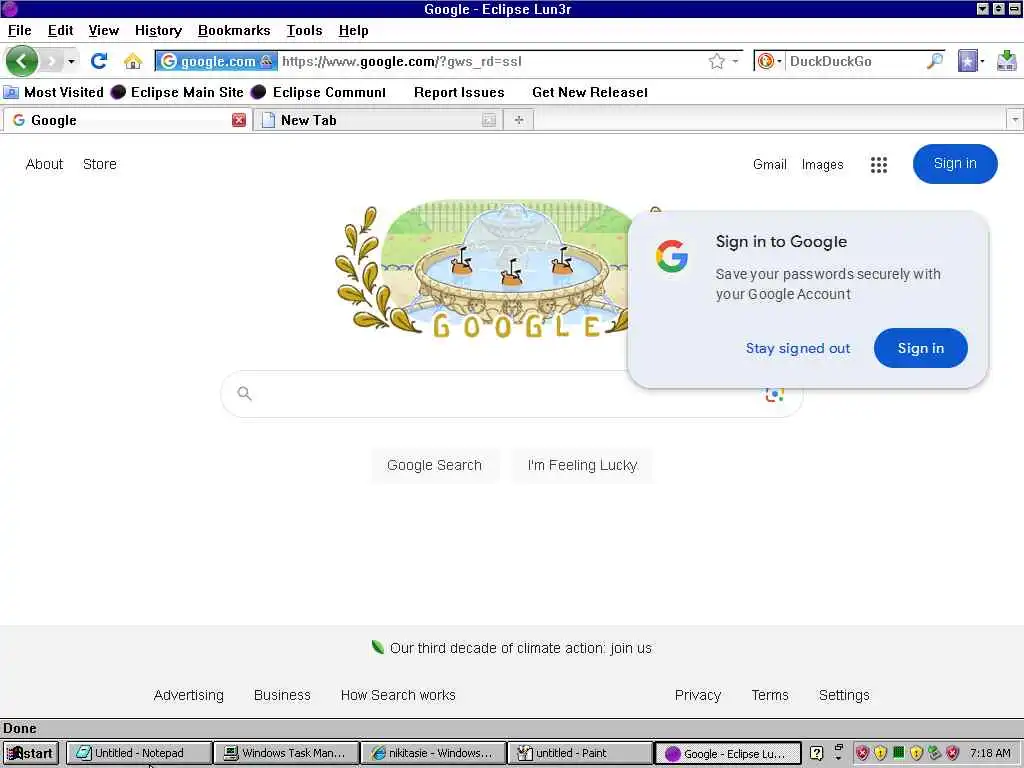Open the Most Visited bookmarks folder
Image resolution: width=1024 pixels, height=768 pixels.
[54, 92]
